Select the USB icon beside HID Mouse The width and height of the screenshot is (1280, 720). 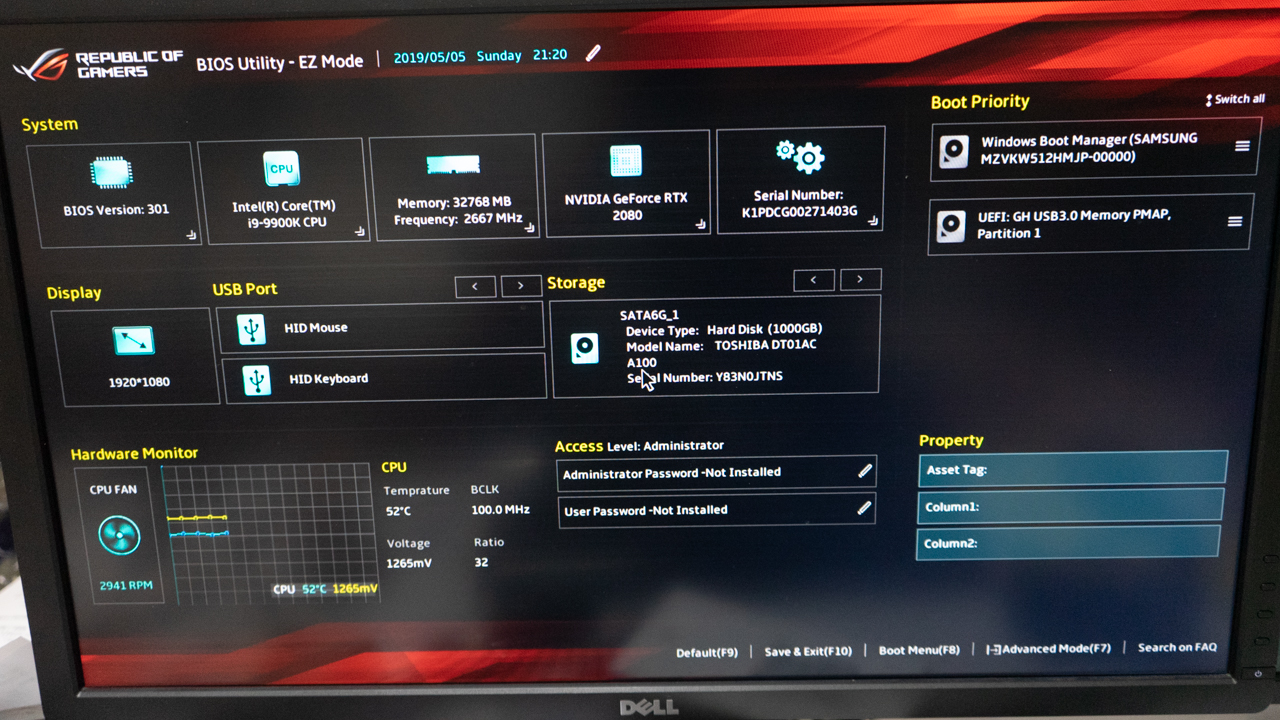(252, 329)
